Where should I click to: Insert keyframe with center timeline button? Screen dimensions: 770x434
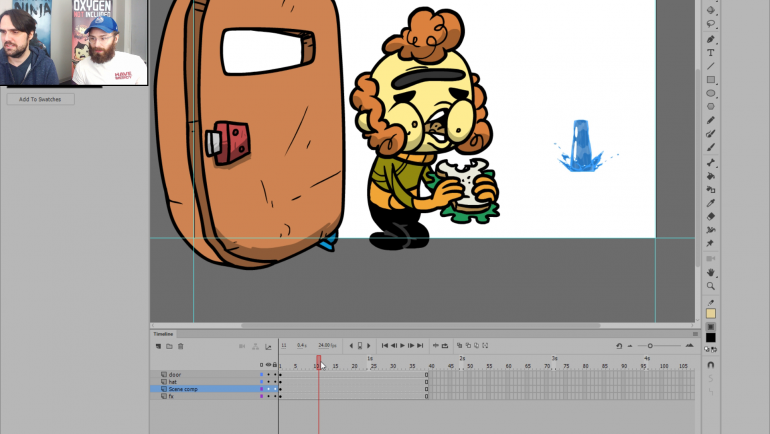tap(360, 346)
